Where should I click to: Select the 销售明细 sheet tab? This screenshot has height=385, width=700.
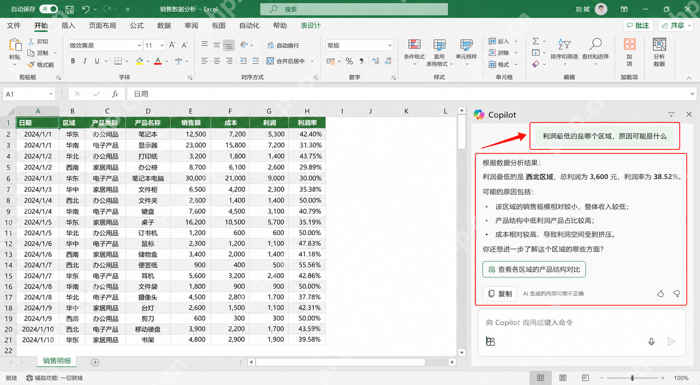(57, 361)
